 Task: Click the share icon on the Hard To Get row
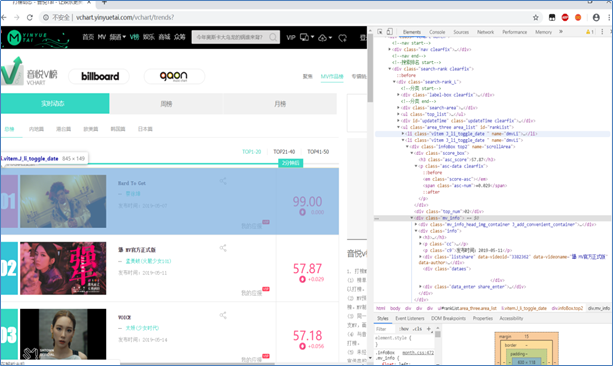[x=223, y=181]
